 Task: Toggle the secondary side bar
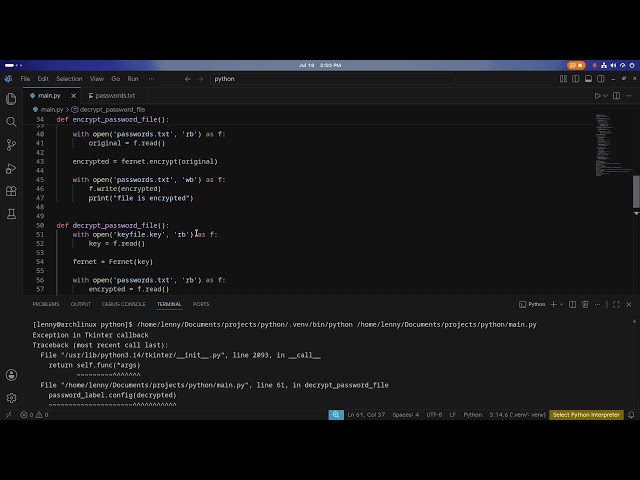tap(600, 79)
